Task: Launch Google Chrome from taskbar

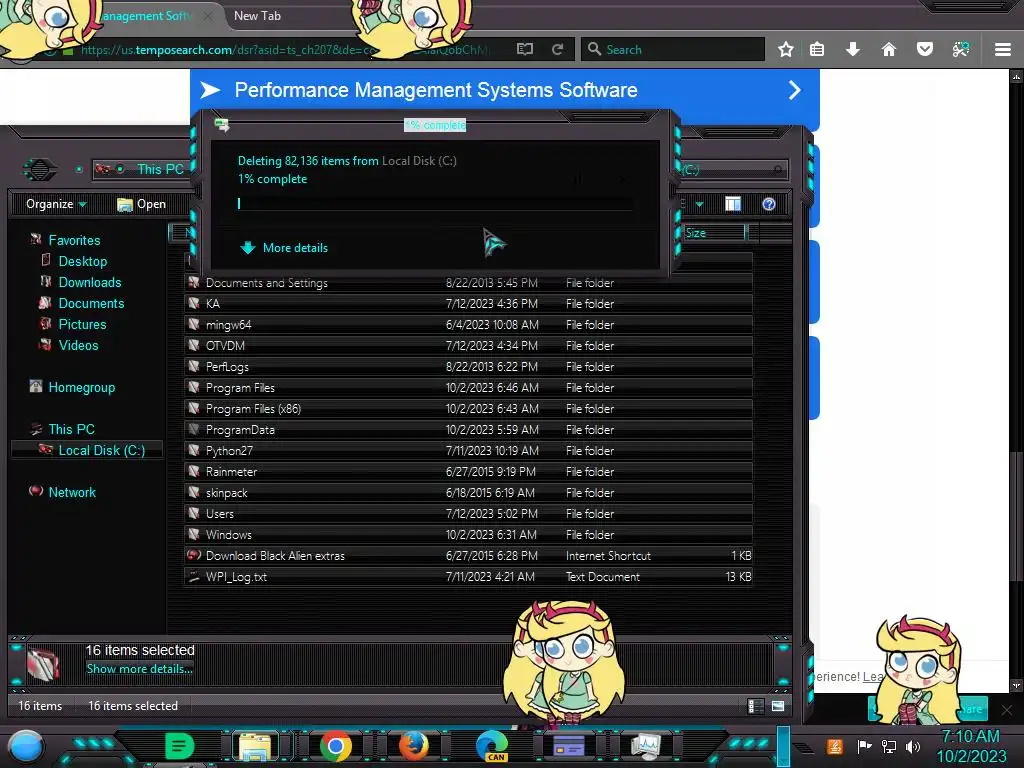Action: point(336,746)
